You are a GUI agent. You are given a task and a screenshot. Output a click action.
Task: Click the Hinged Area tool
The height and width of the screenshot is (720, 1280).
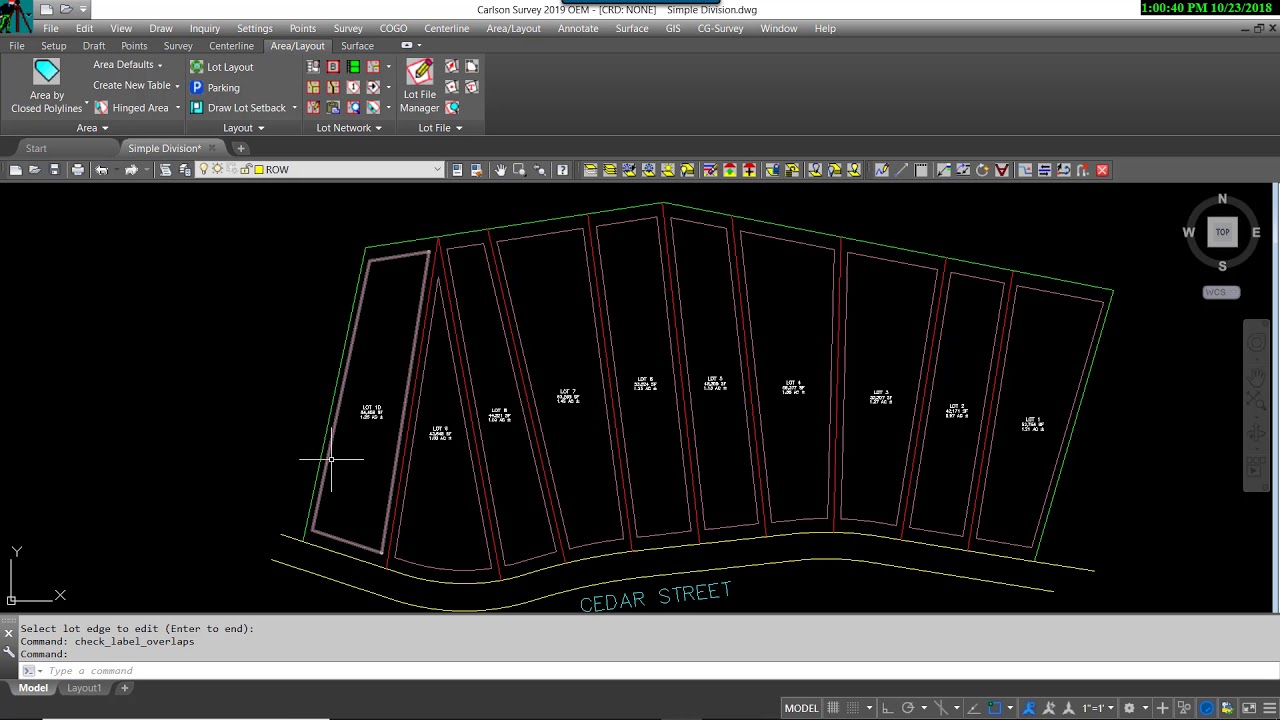[132, 108]
